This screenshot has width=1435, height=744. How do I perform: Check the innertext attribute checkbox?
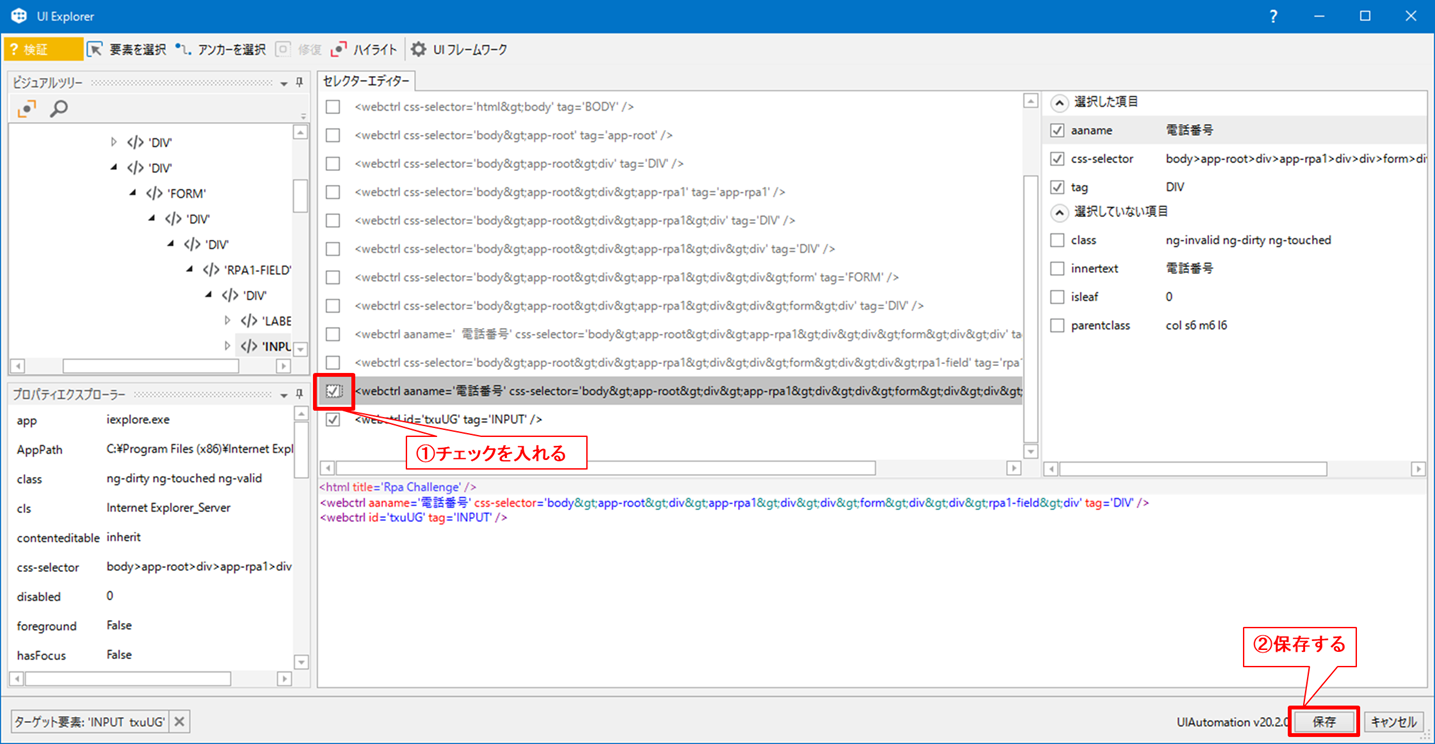tap(1057, 268)
